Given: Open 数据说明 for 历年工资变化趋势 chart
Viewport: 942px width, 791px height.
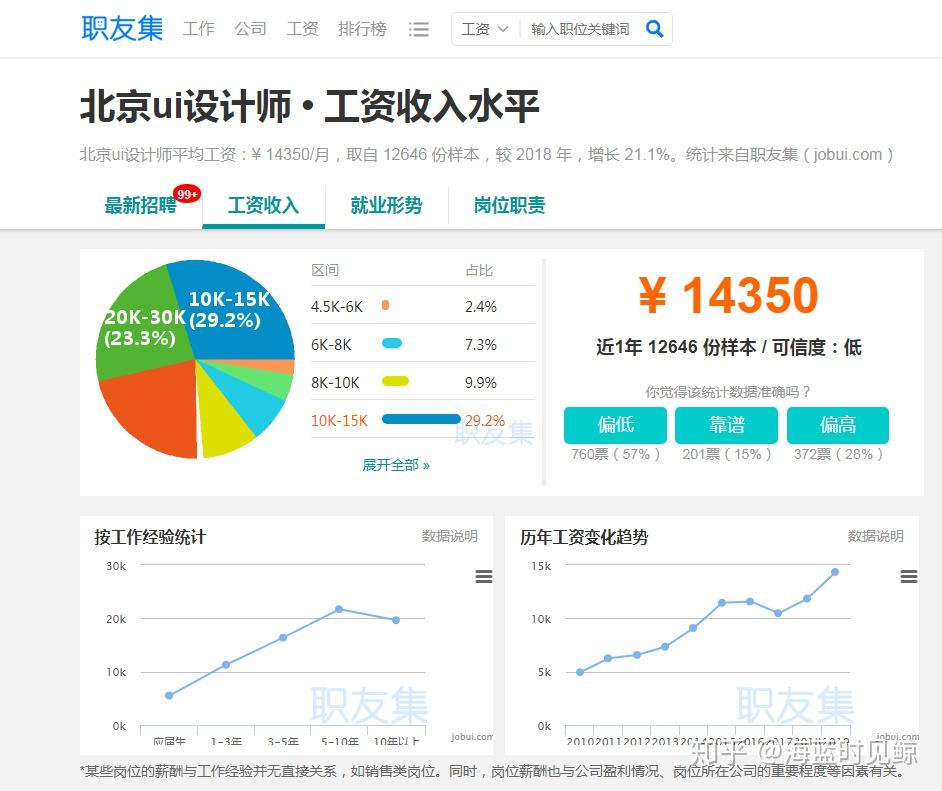Looking at the screenshot, I should click(x=875, y=536).
